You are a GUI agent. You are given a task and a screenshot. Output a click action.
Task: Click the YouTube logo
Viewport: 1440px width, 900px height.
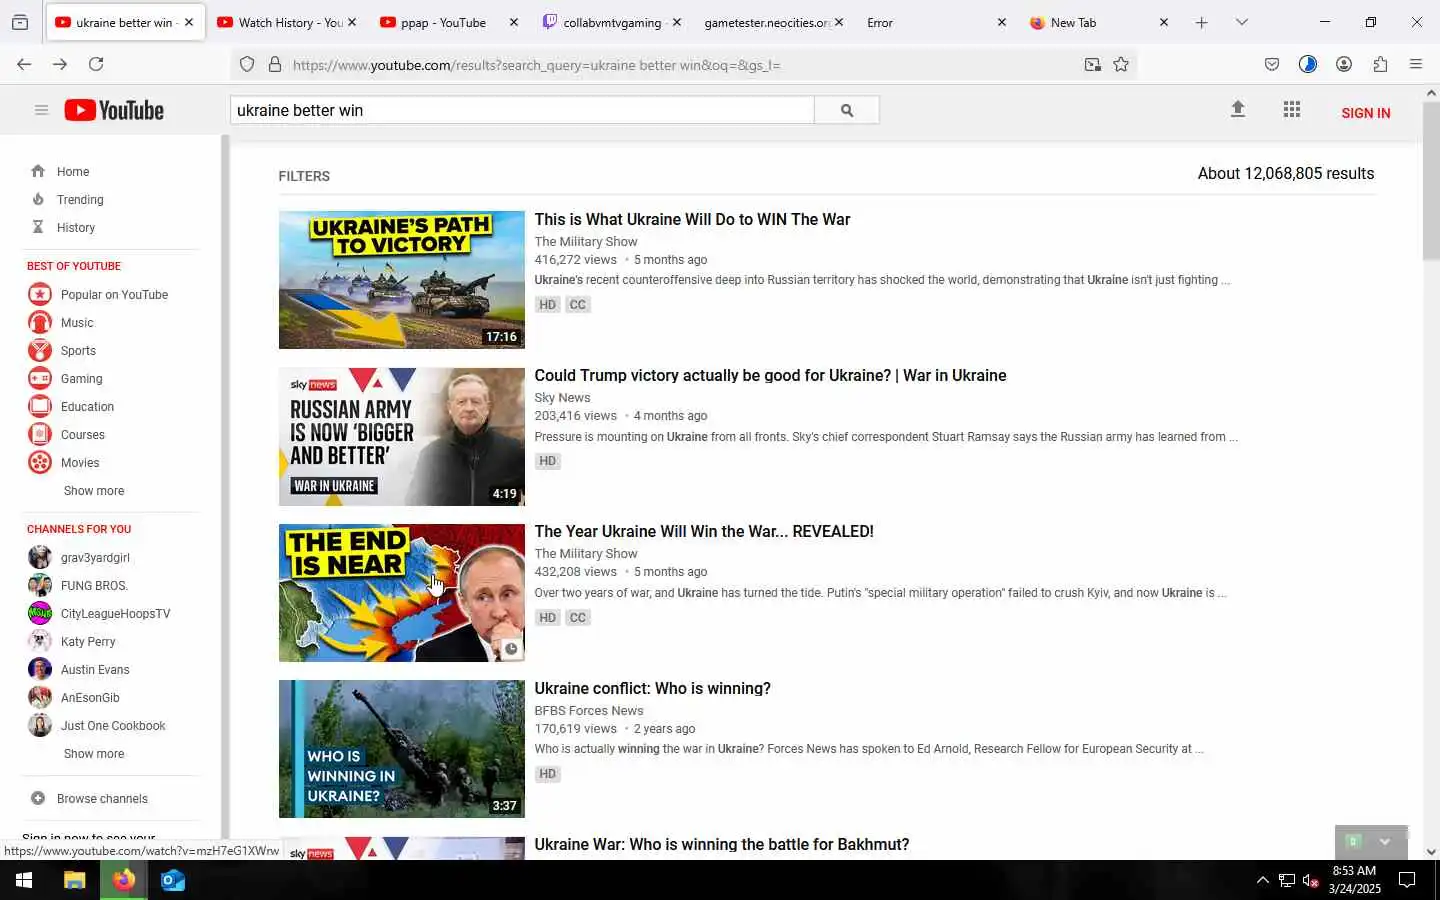(114, 110)
